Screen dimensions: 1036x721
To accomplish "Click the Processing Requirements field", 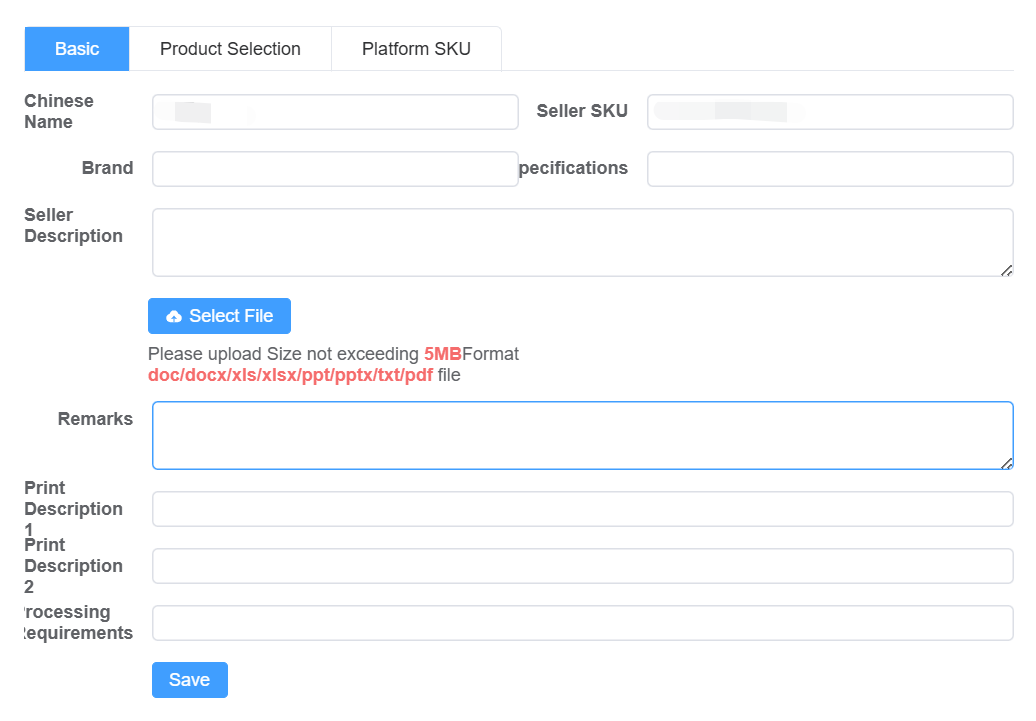I will click(x=582, y=622).
